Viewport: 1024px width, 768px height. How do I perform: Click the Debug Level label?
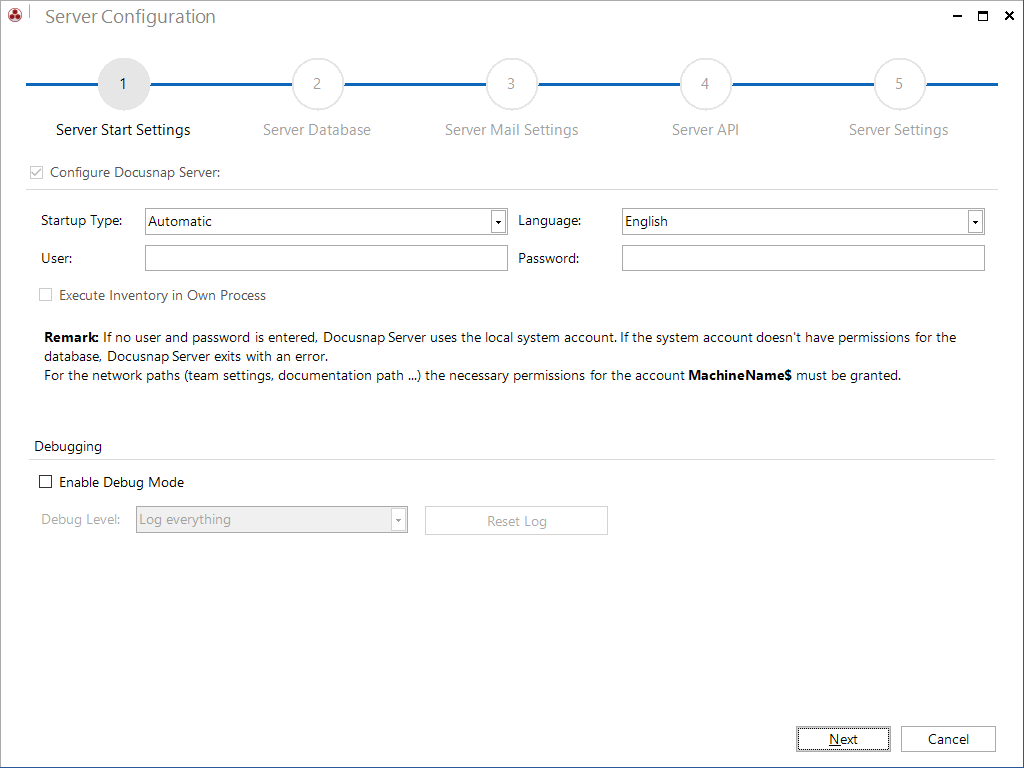pyautogui.click(x=81, y=520)
